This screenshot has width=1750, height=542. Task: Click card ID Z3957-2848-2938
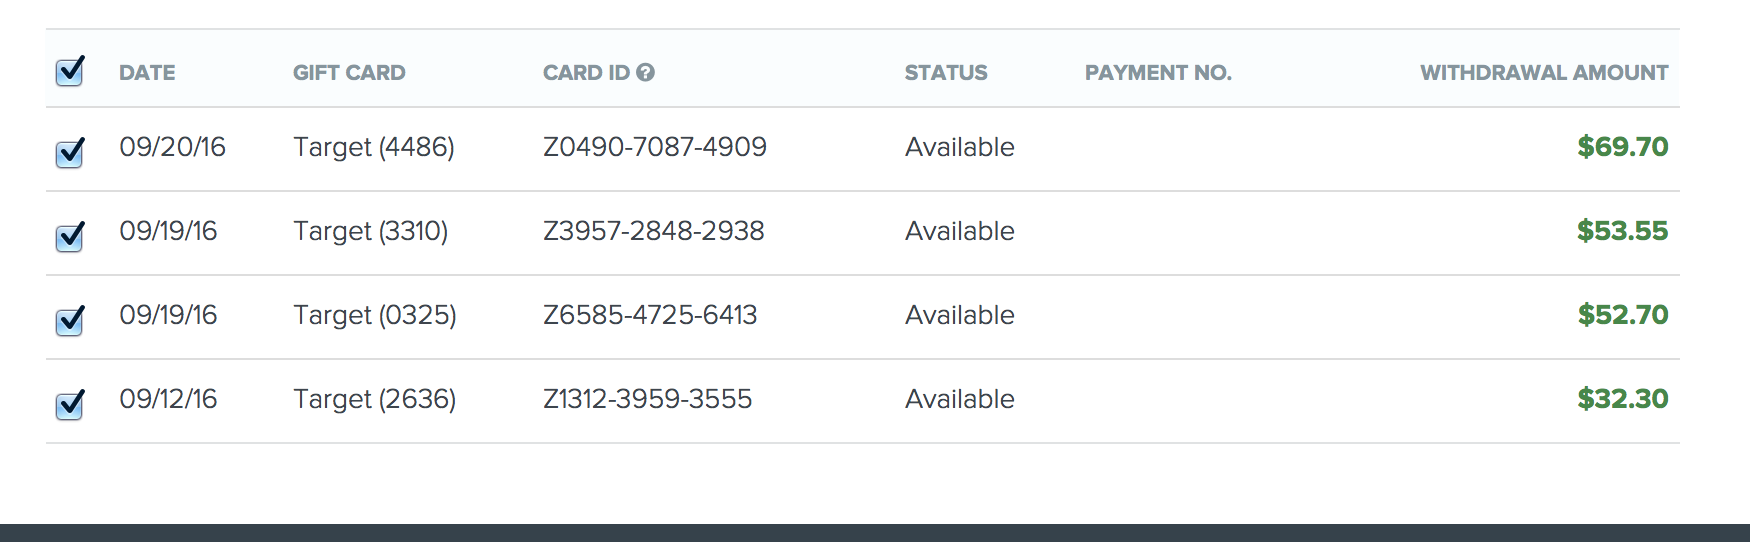(x=654, y=231)
